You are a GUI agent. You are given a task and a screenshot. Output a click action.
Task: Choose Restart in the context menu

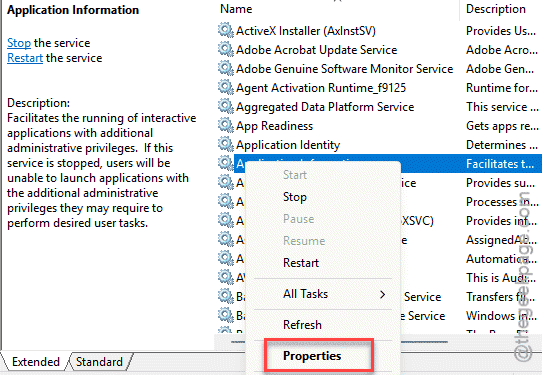click(x=301, y=263)
